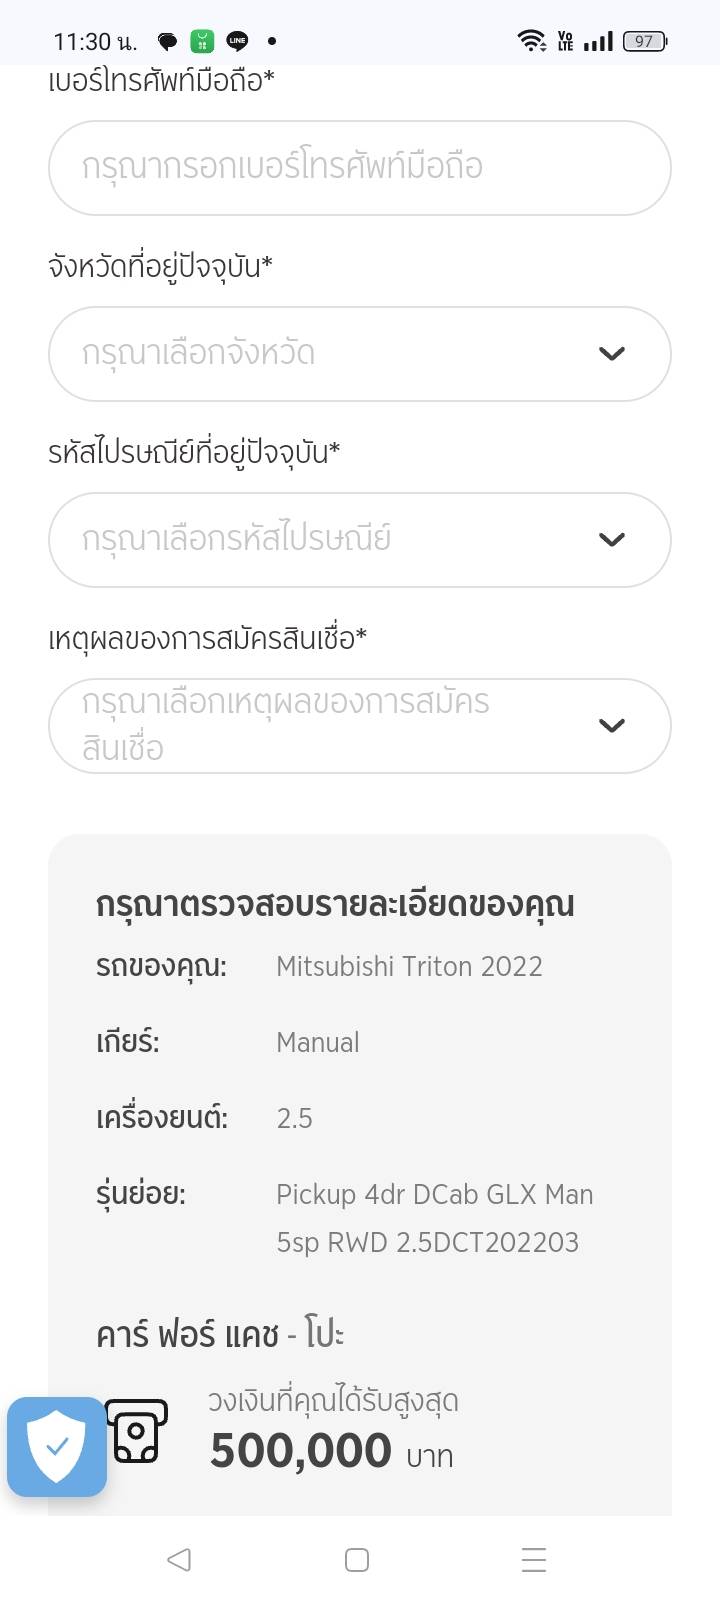720x1604 pixels.
Task: Tap the Mitsubishi Triton 2022 car detail
Action: tap(409, 966)
